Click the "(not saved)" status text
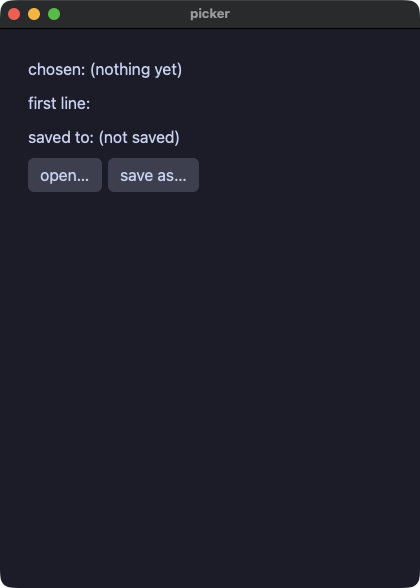 139,138
